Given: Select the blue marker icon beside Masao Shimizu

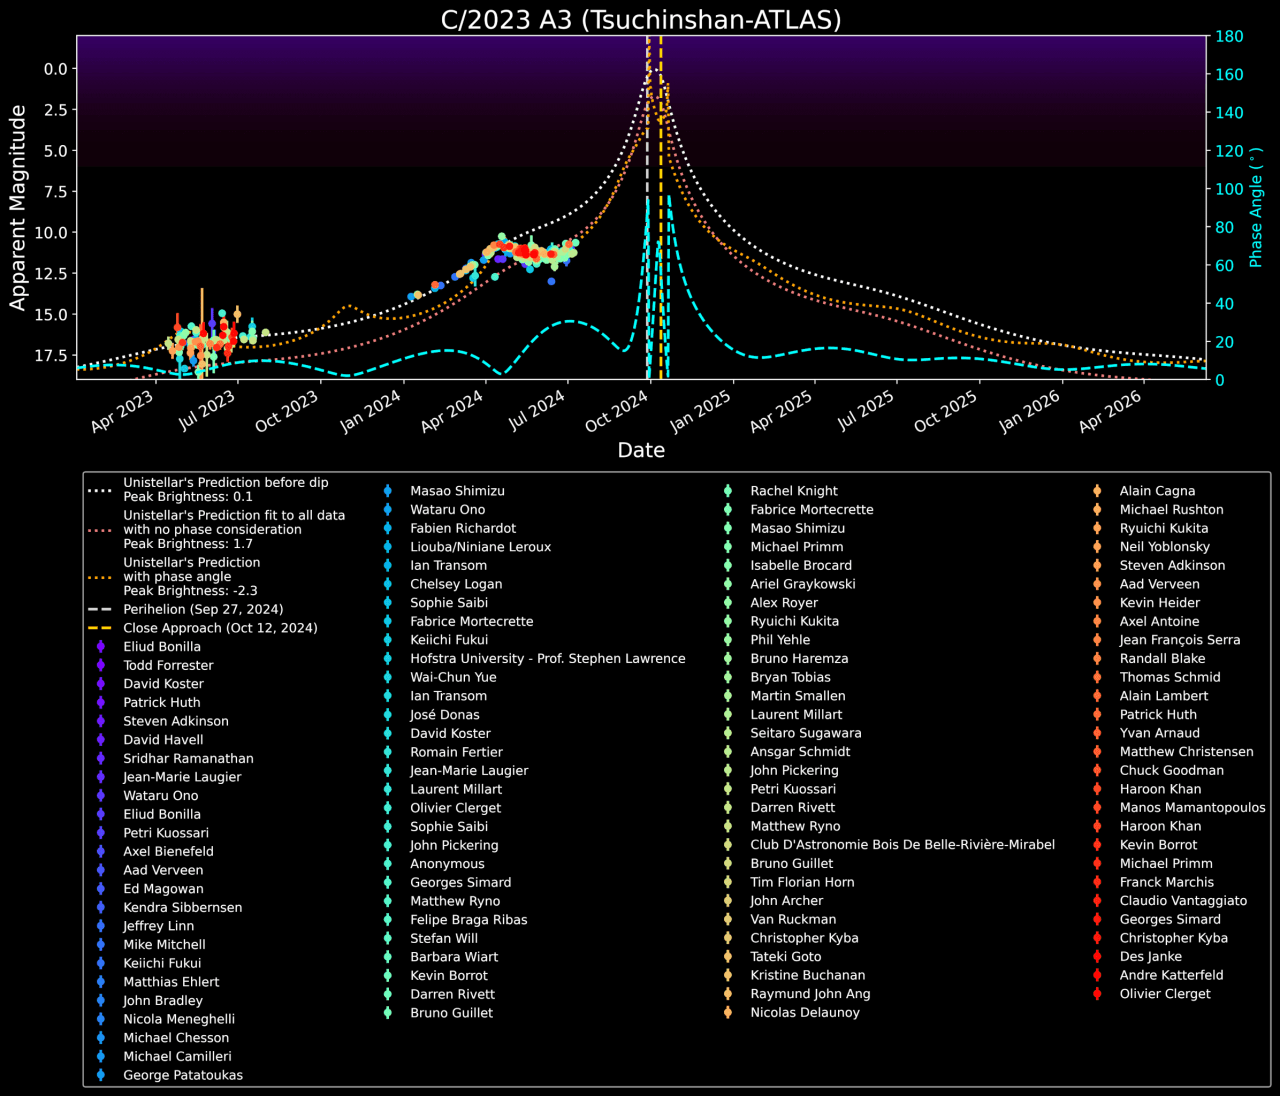Looking at the screenshot, I should (x=387, y=490).
